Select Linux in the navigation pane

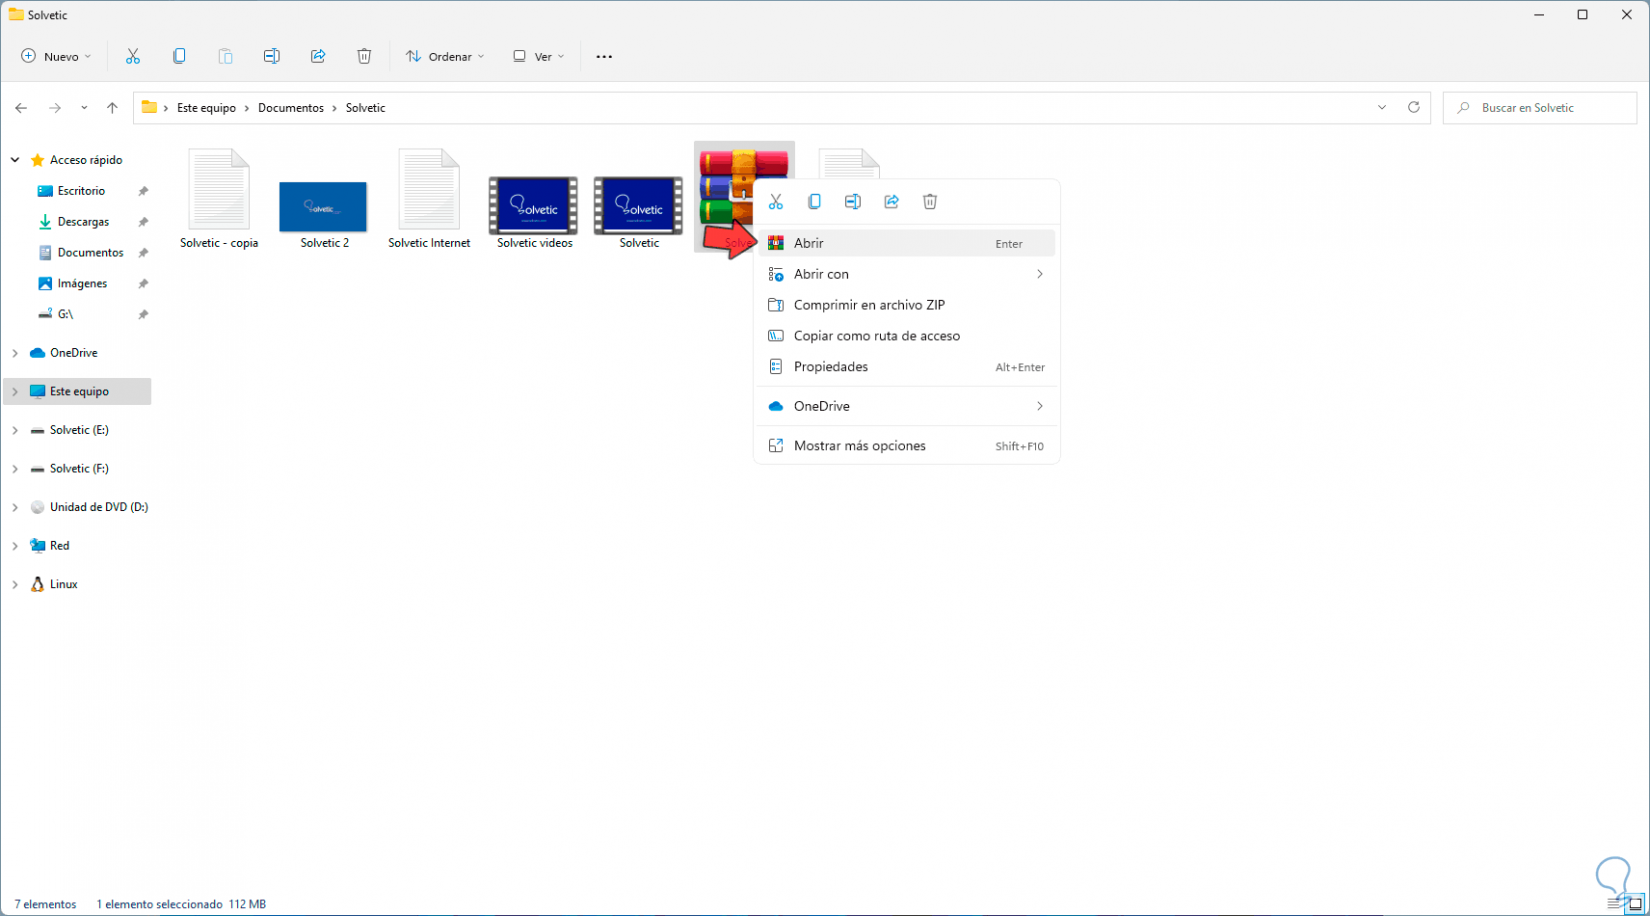click(x=64, y=584)
